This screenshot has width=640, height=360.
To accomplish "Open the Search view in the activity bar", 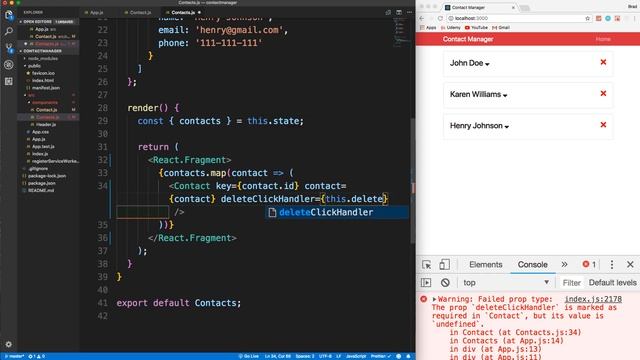I will tap(9, 31).
